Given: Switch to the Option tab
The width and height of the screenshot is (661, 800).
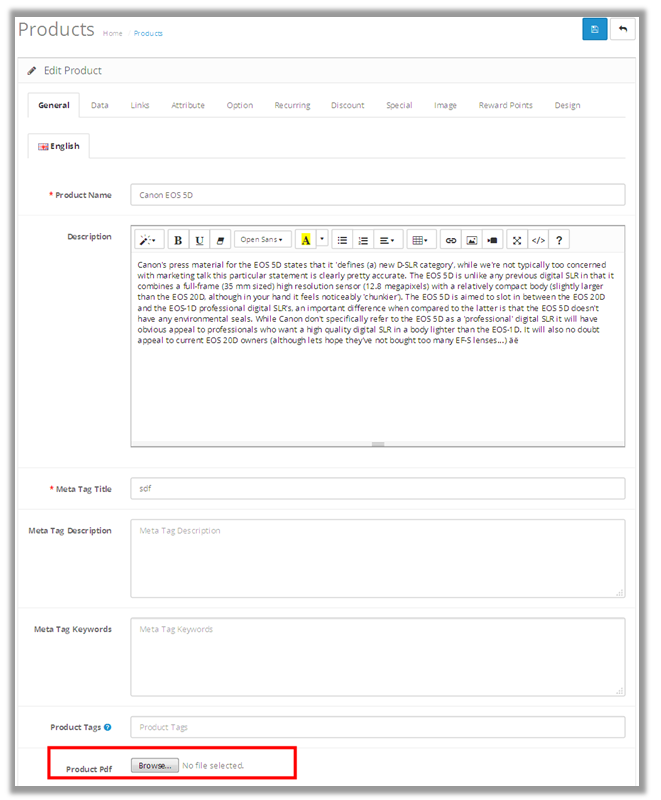Looking at the screenshot, I should 240,105.
